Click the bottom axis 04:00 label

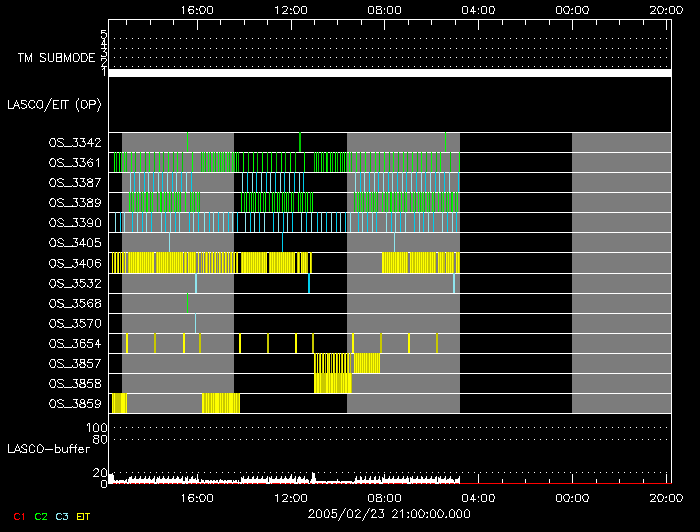pyautogui.click(x=478, y=498)
